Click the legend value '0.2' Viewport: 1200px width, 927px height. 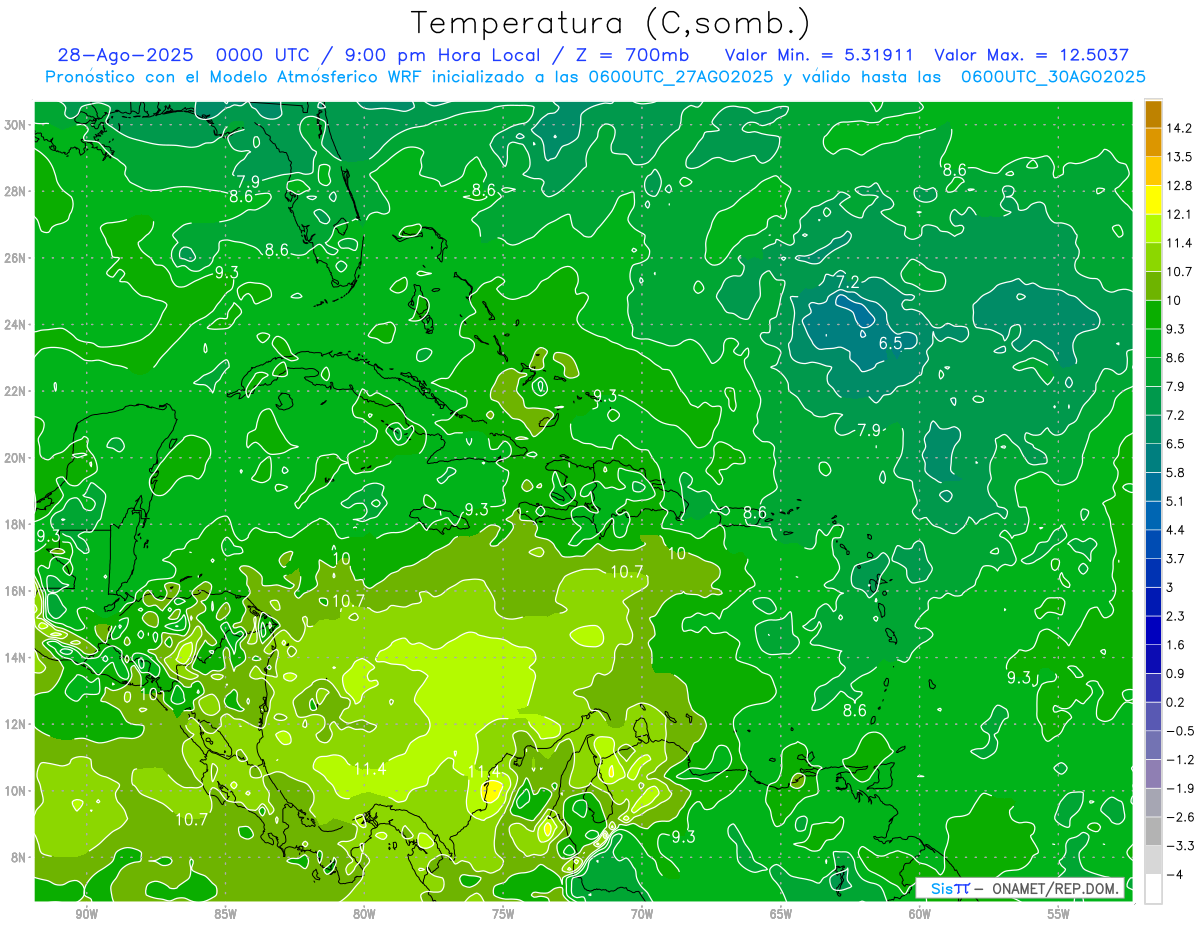1176,702
